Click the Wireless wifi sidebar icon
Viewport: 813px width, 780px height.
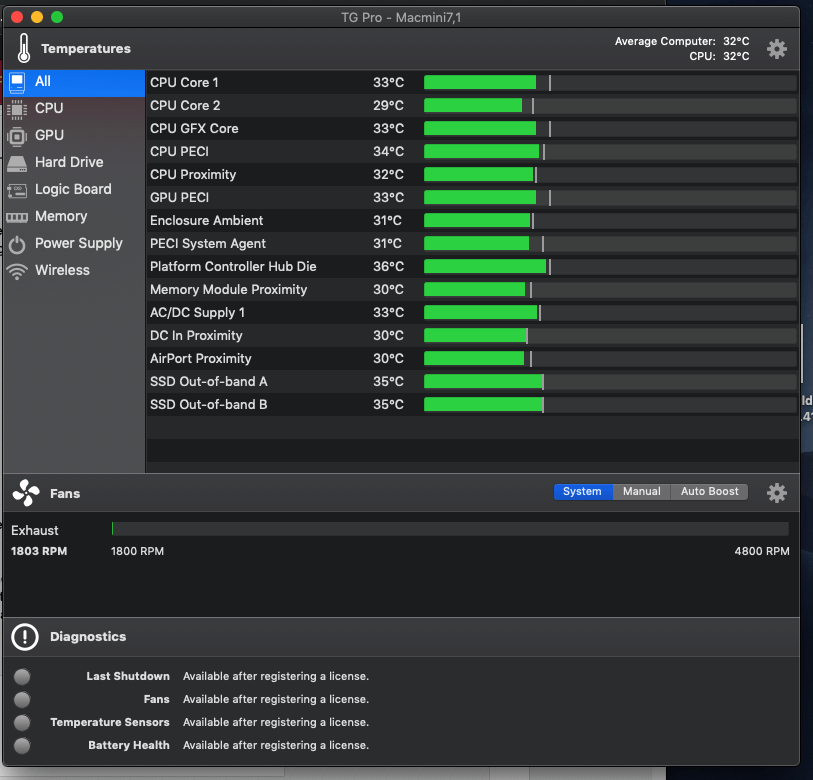click(17, 272)
